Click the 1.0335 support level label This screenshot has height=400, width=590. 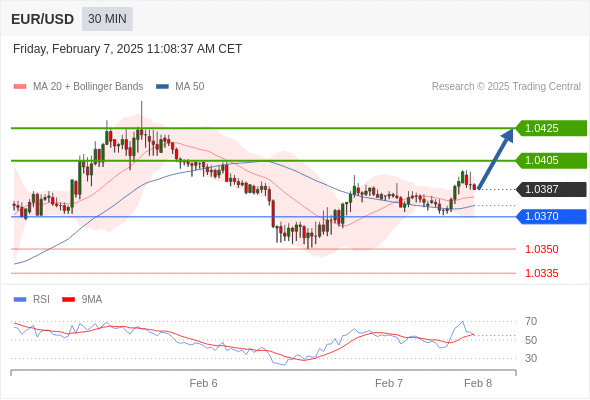coord(541,273)
